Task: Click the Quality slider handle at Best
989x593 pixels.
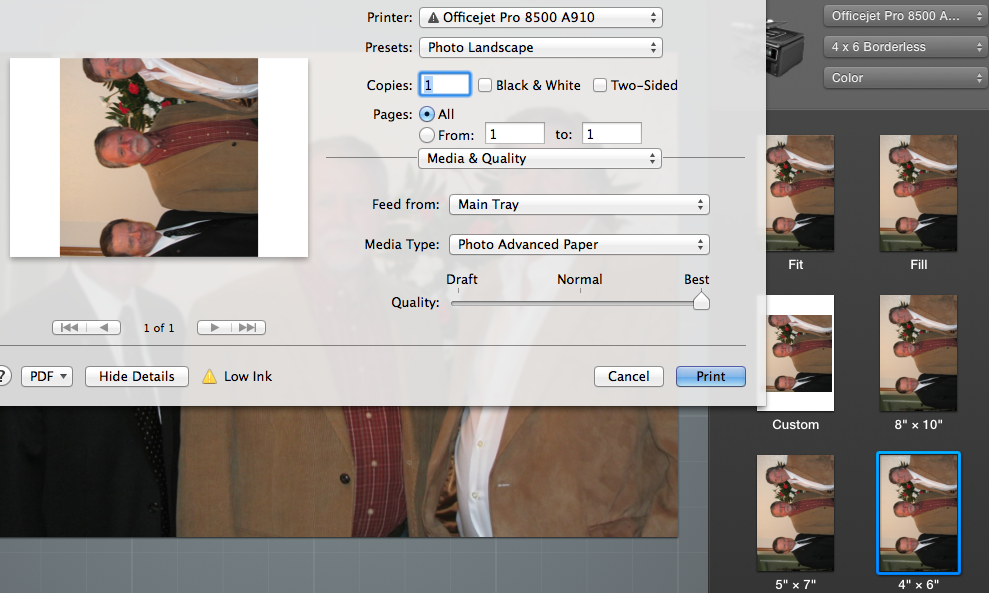Action: point(701,301)
